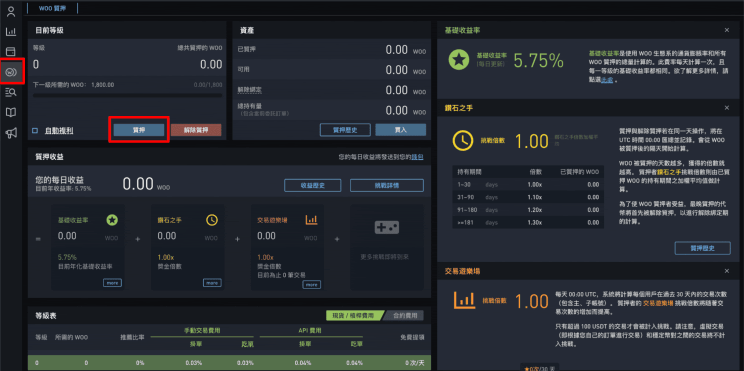The width and height of the screenshot is (744, 371).
Task: Open the user account sidebar icon
Action: point(10,11)
